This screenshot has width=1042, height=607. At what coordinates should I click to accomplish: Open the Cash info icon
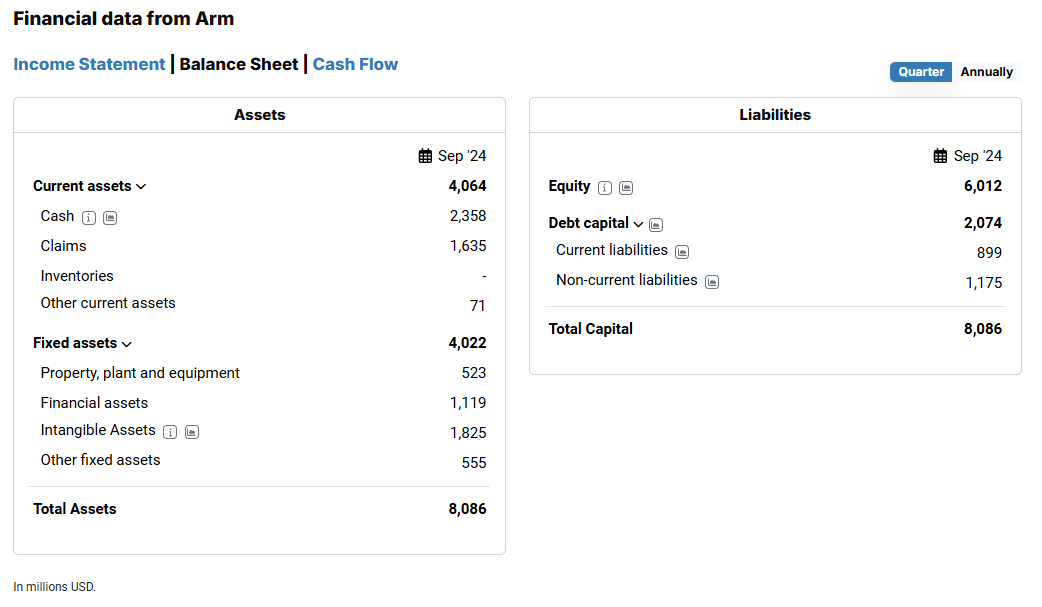pos(88,218)
